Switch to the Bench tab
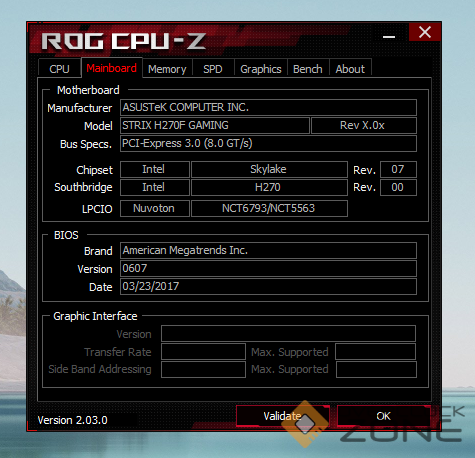Viewport: 475px width, 458px height. tap(308, 69)
